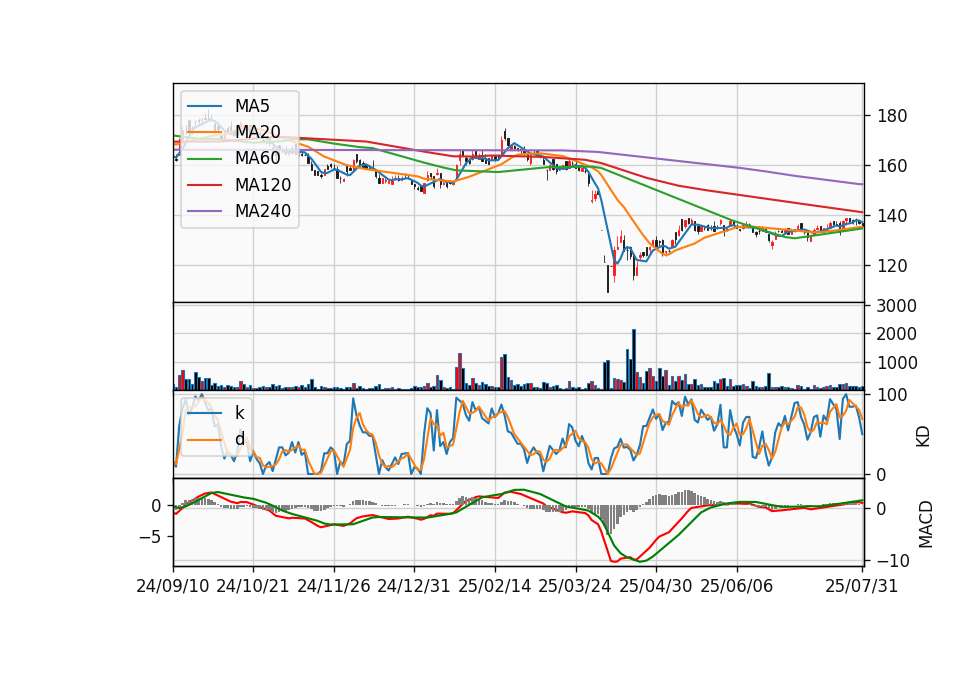Screen dimensions: 960x690
Task: Click the 24/09/10 date label
Action: (x=173, y=586)
